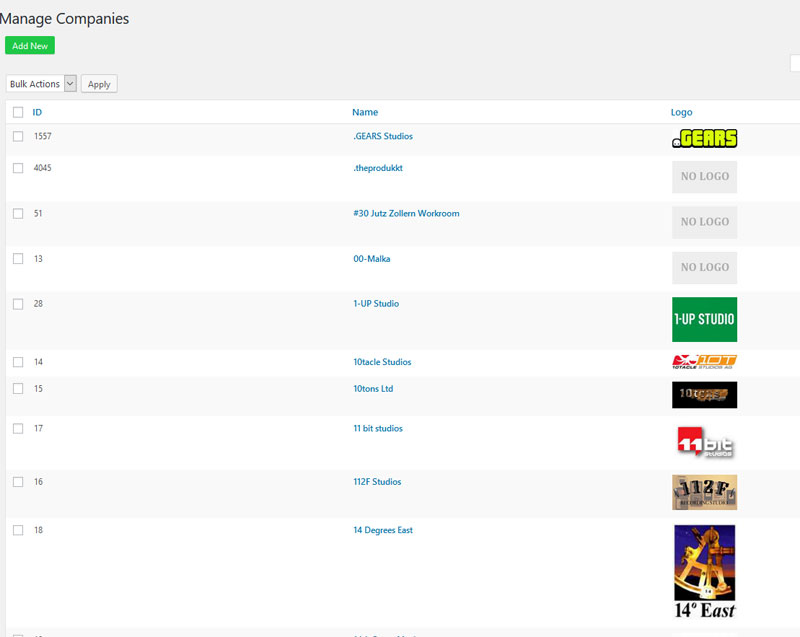Screen dimensions: 800x637
Task: Click the 11 bit studios logo
Action: click(705, 442)
